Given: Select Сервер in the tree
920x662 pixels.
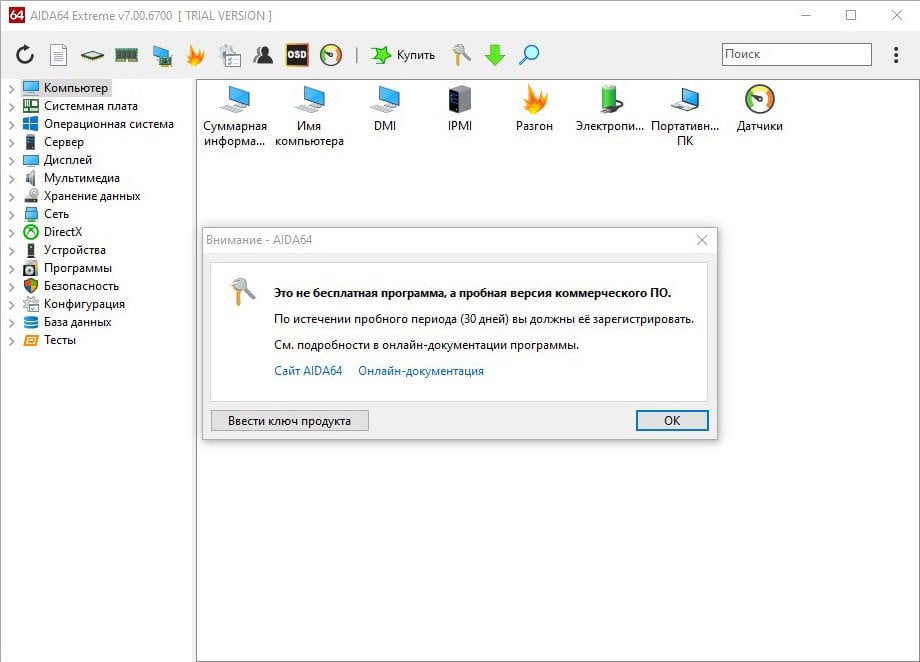Looking at the screenshot, I should [53, 142].
